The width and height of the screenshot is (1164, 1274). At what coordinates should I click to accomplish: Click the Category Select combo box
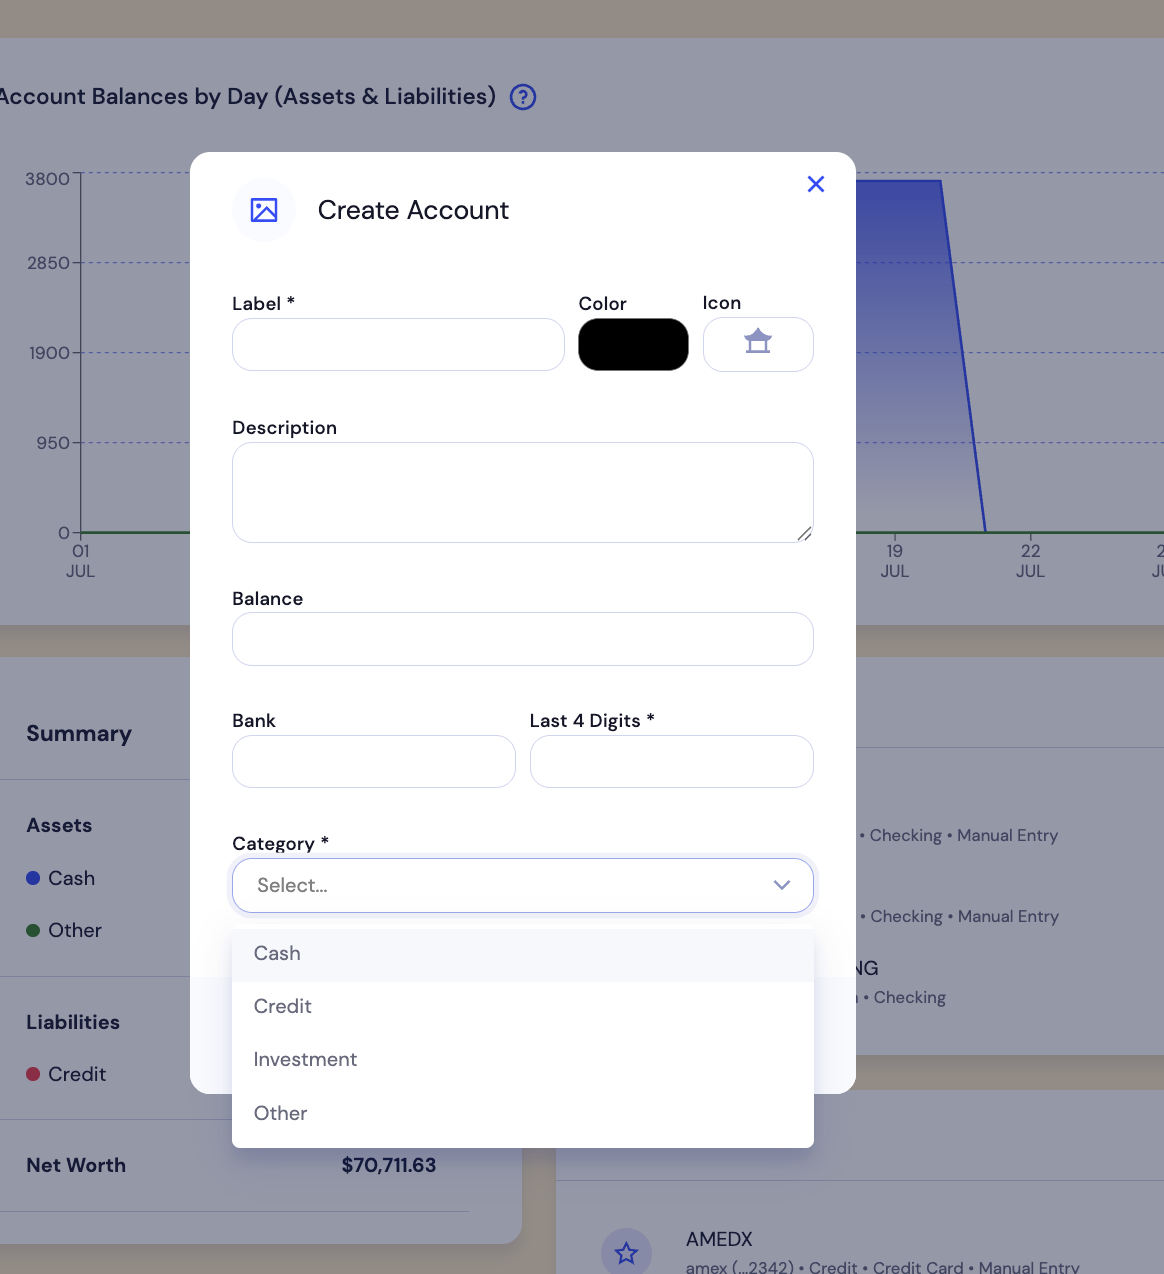coord(500,885)
